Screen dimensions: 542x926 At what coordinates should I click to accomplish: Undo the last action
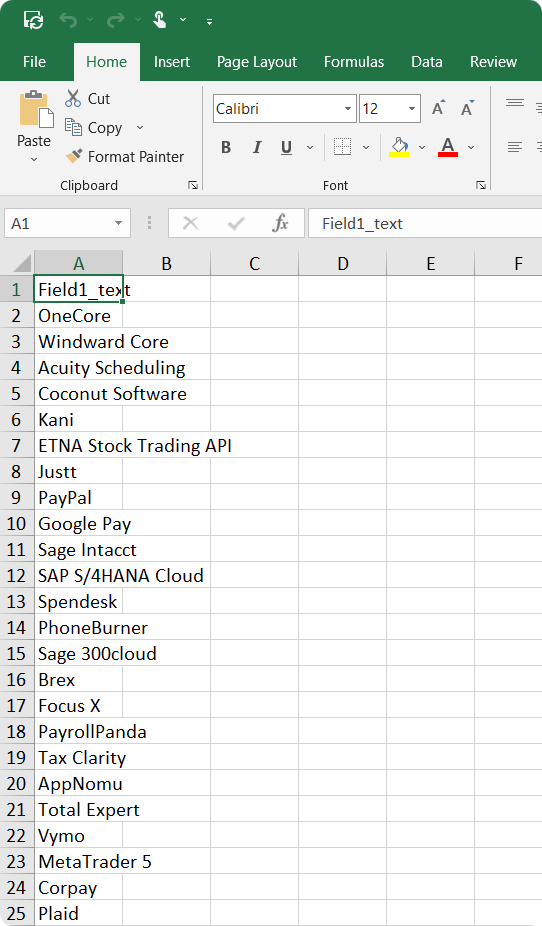(68, 21)
